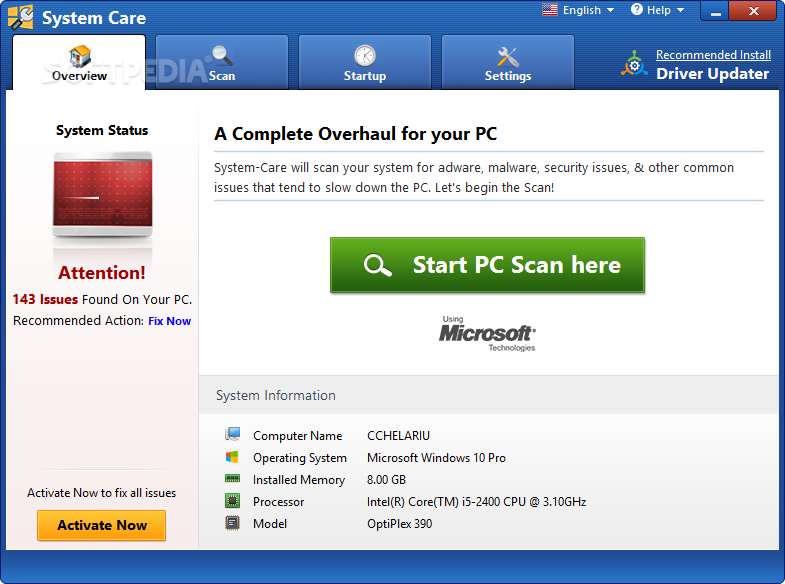Click the Microsoft Technologies logo
Screen dimensions: 785x584
click(x=487, y=334)
